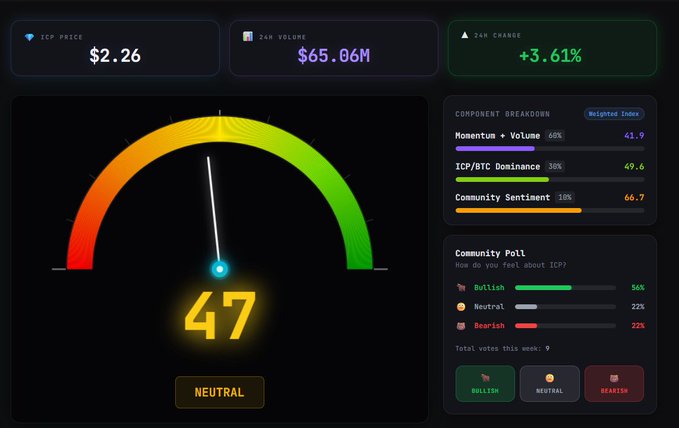Click the green Bullish poll bar
This screenshot has height=428, width=679.
pos(565,288)
